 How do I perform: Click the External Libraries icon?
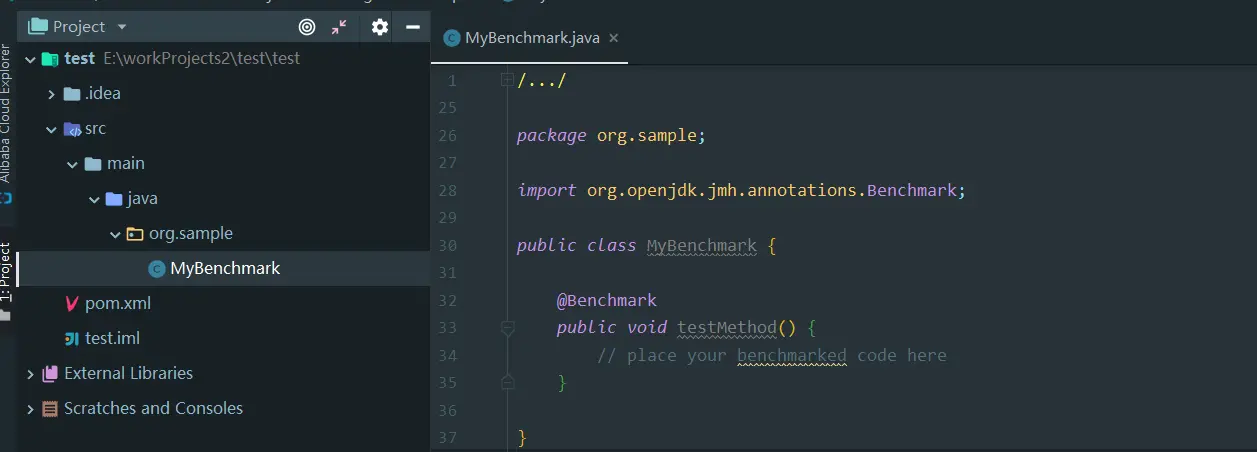(x=50, y=374)
